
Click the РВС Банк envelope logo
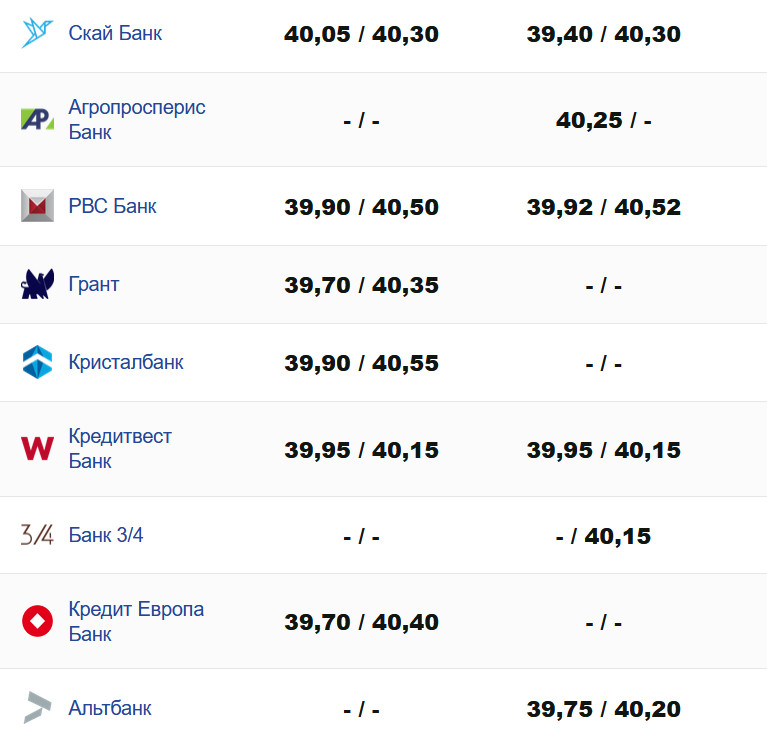pos(37,206)
